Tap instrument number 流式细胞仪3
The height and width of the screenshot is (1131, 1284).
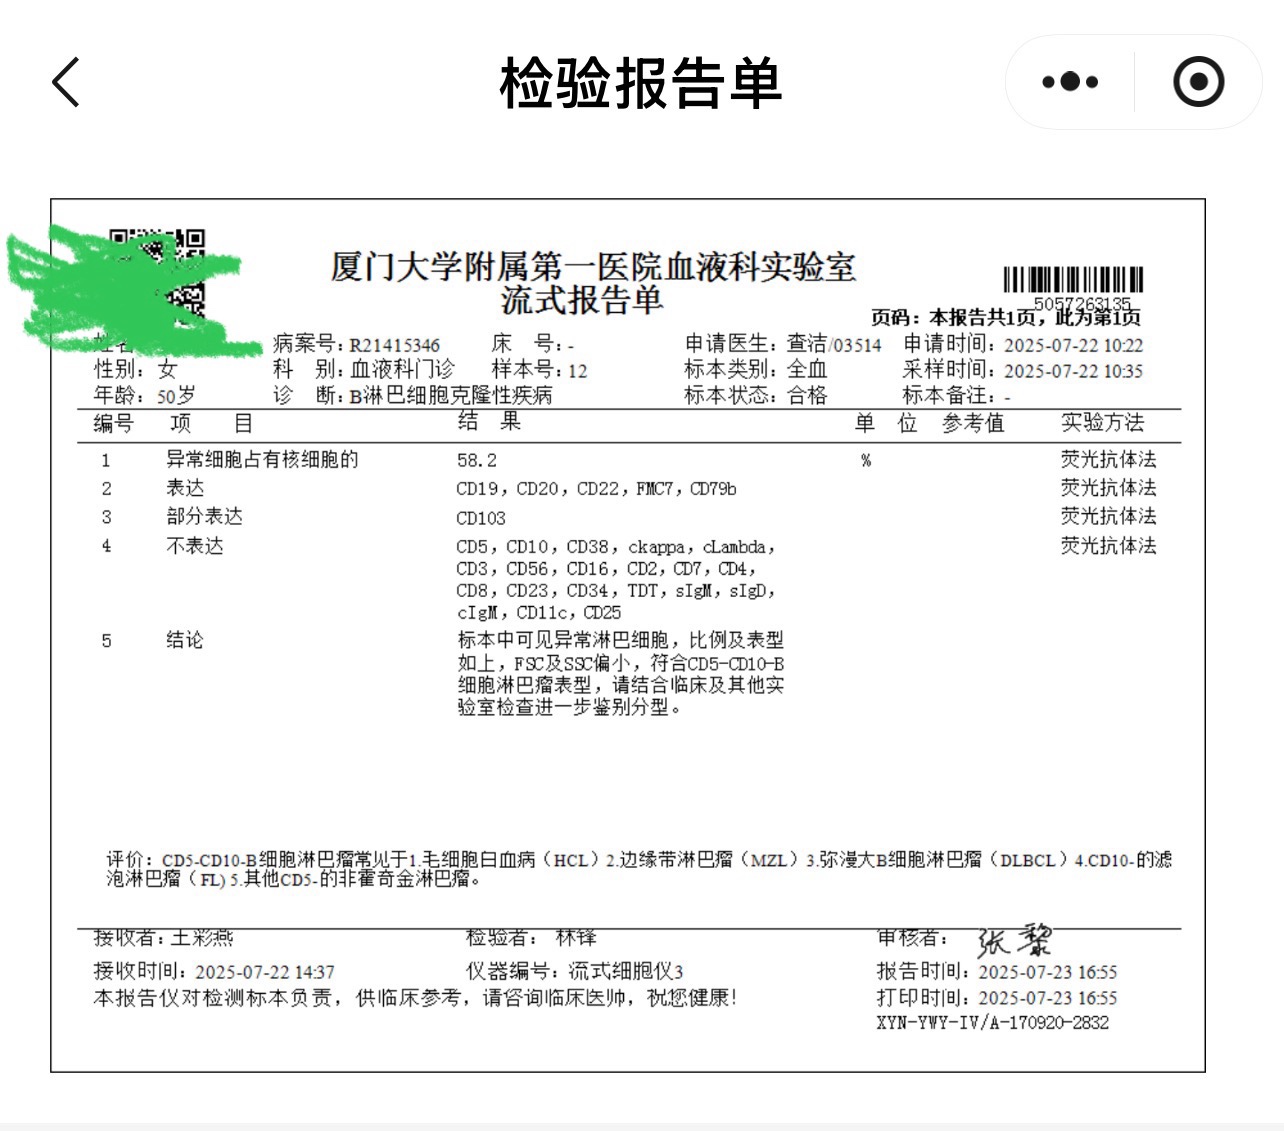(x=626, y=971)
